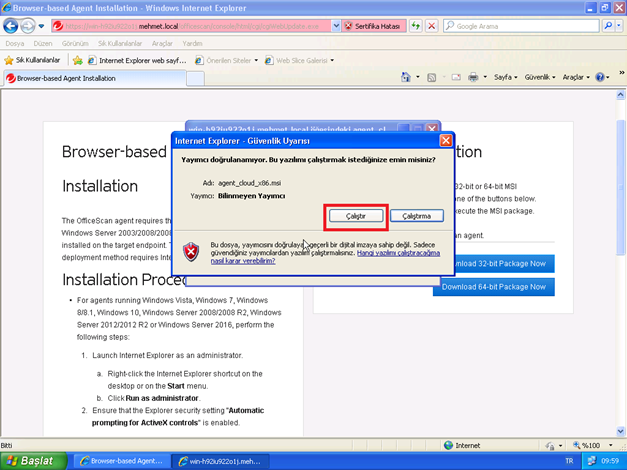Close the background agent download window

click(x=432, y=129)
